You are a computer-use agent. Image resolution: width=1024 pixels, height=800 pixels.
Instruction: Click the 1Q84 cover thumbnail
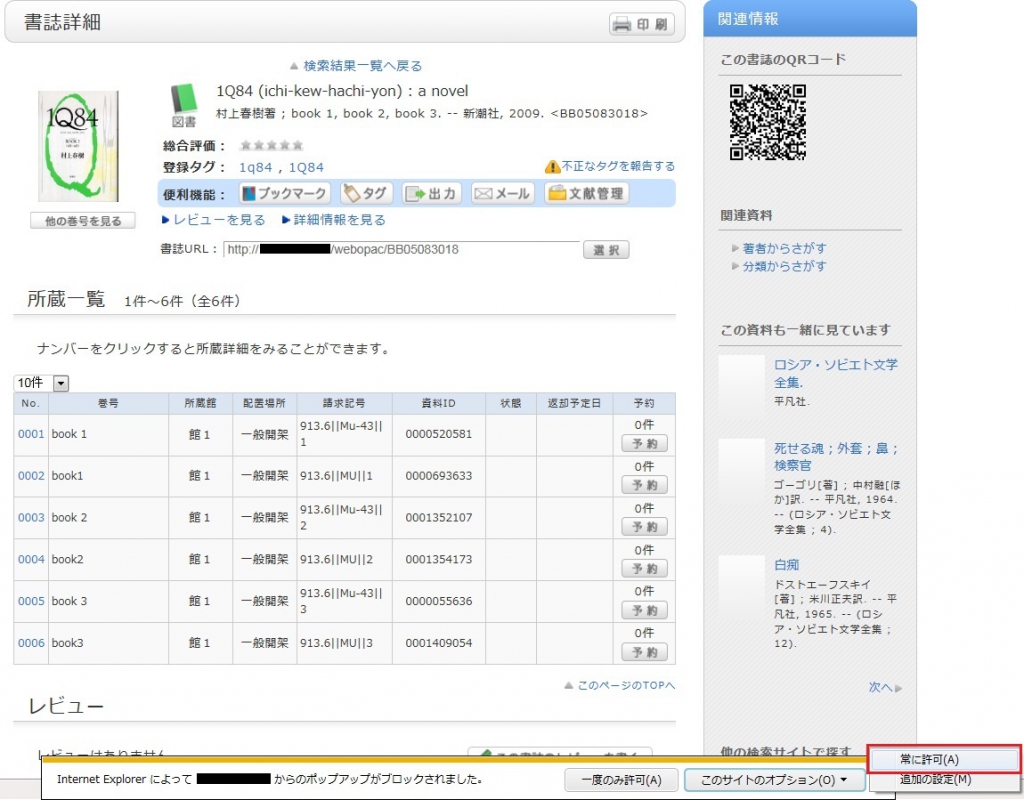(x=79, y=145)
